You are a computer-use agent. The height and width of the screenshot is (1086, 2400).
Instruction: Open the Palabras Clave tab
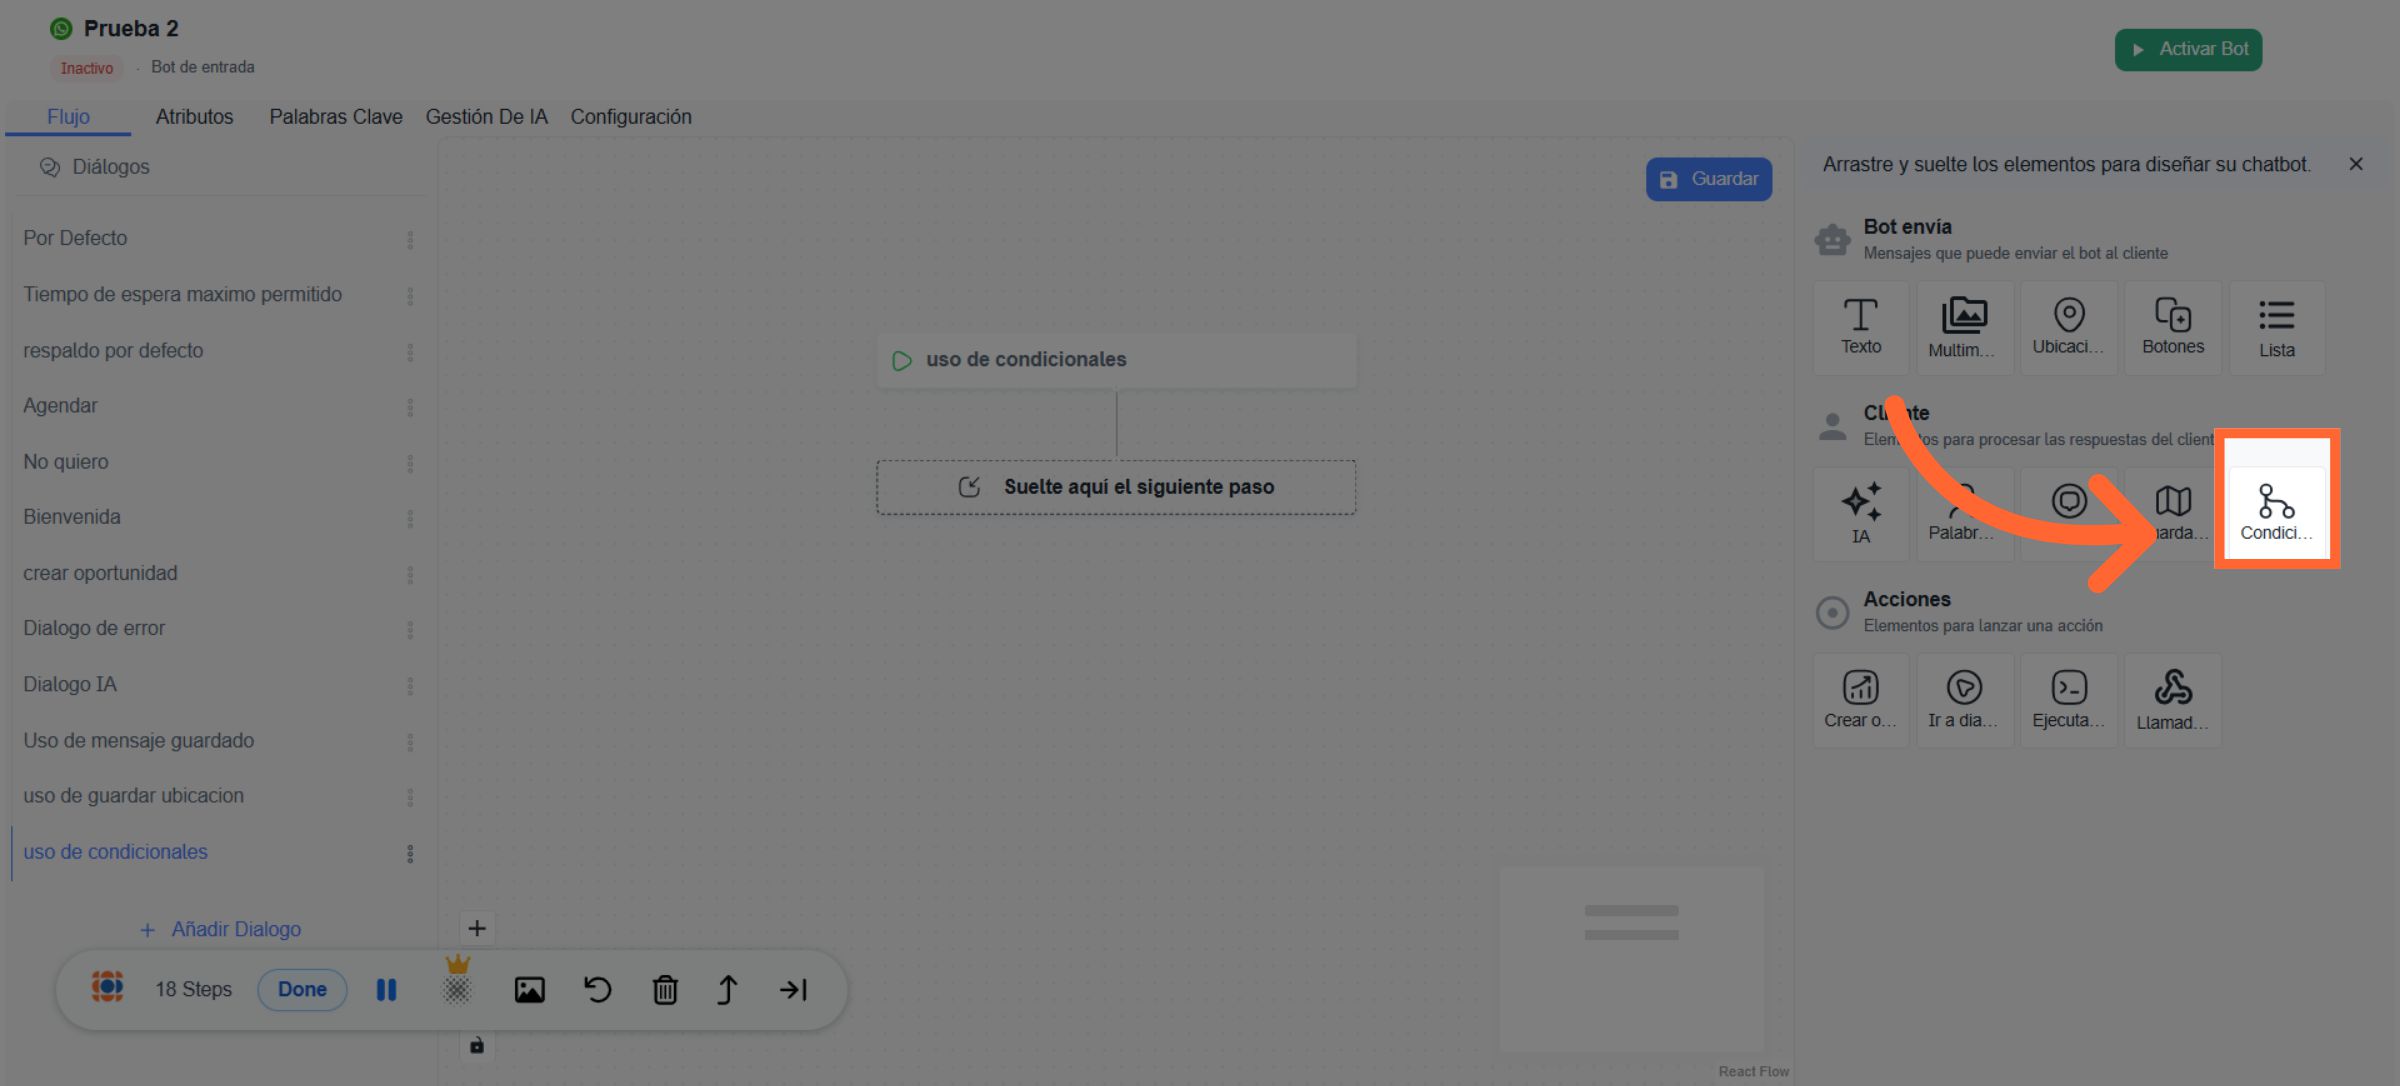(x=335, y=117)
